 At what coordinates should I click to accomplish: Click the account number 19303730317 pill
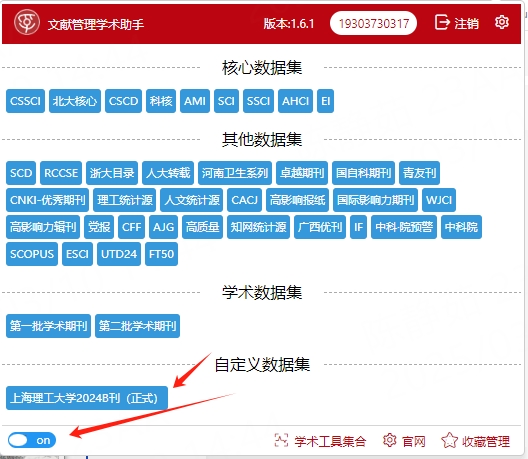tap(373, 23)
